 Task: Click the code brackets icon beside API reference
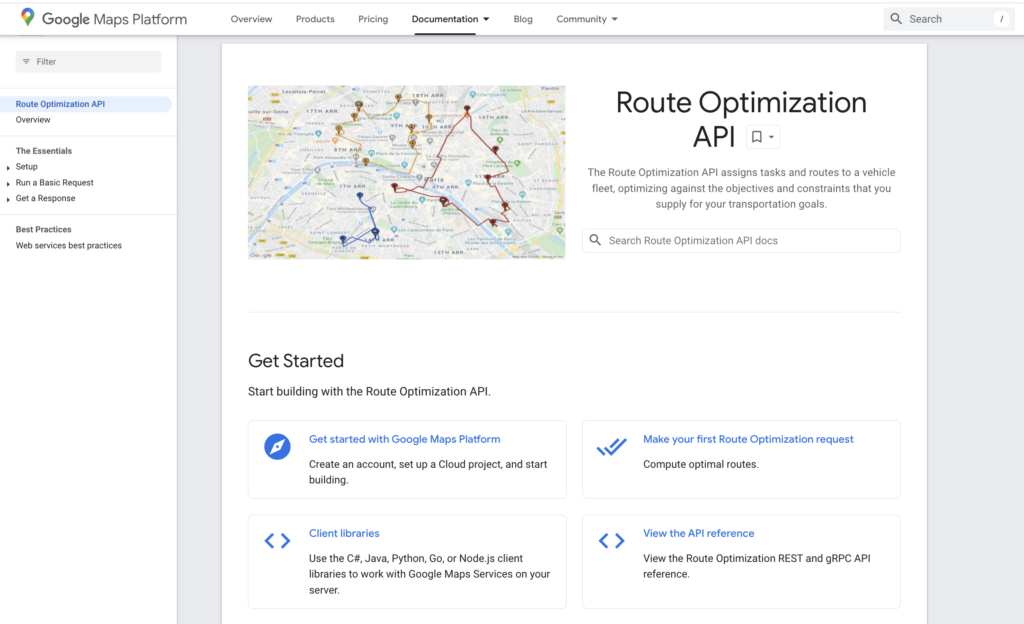(x=612, y=540)
